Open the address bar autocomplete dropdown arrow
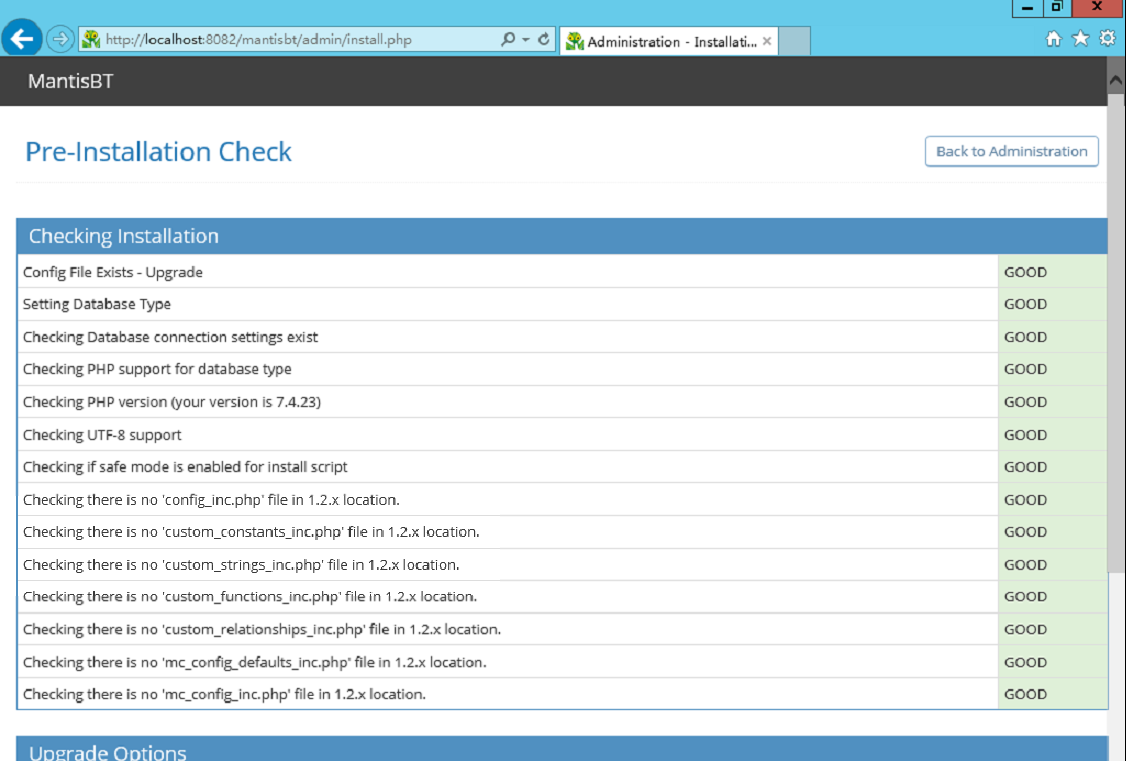This screenshot has height=761, width=1126. (526, 39)
